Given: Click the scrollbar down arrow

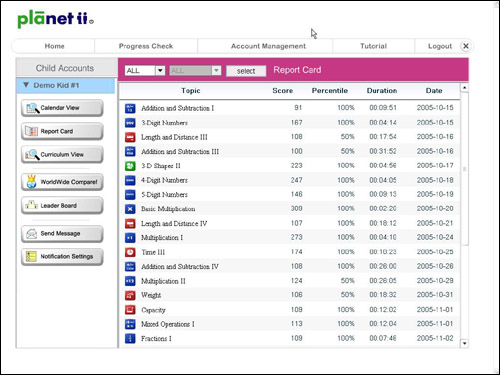Looking at the screenshot, I should click(464, 343).
